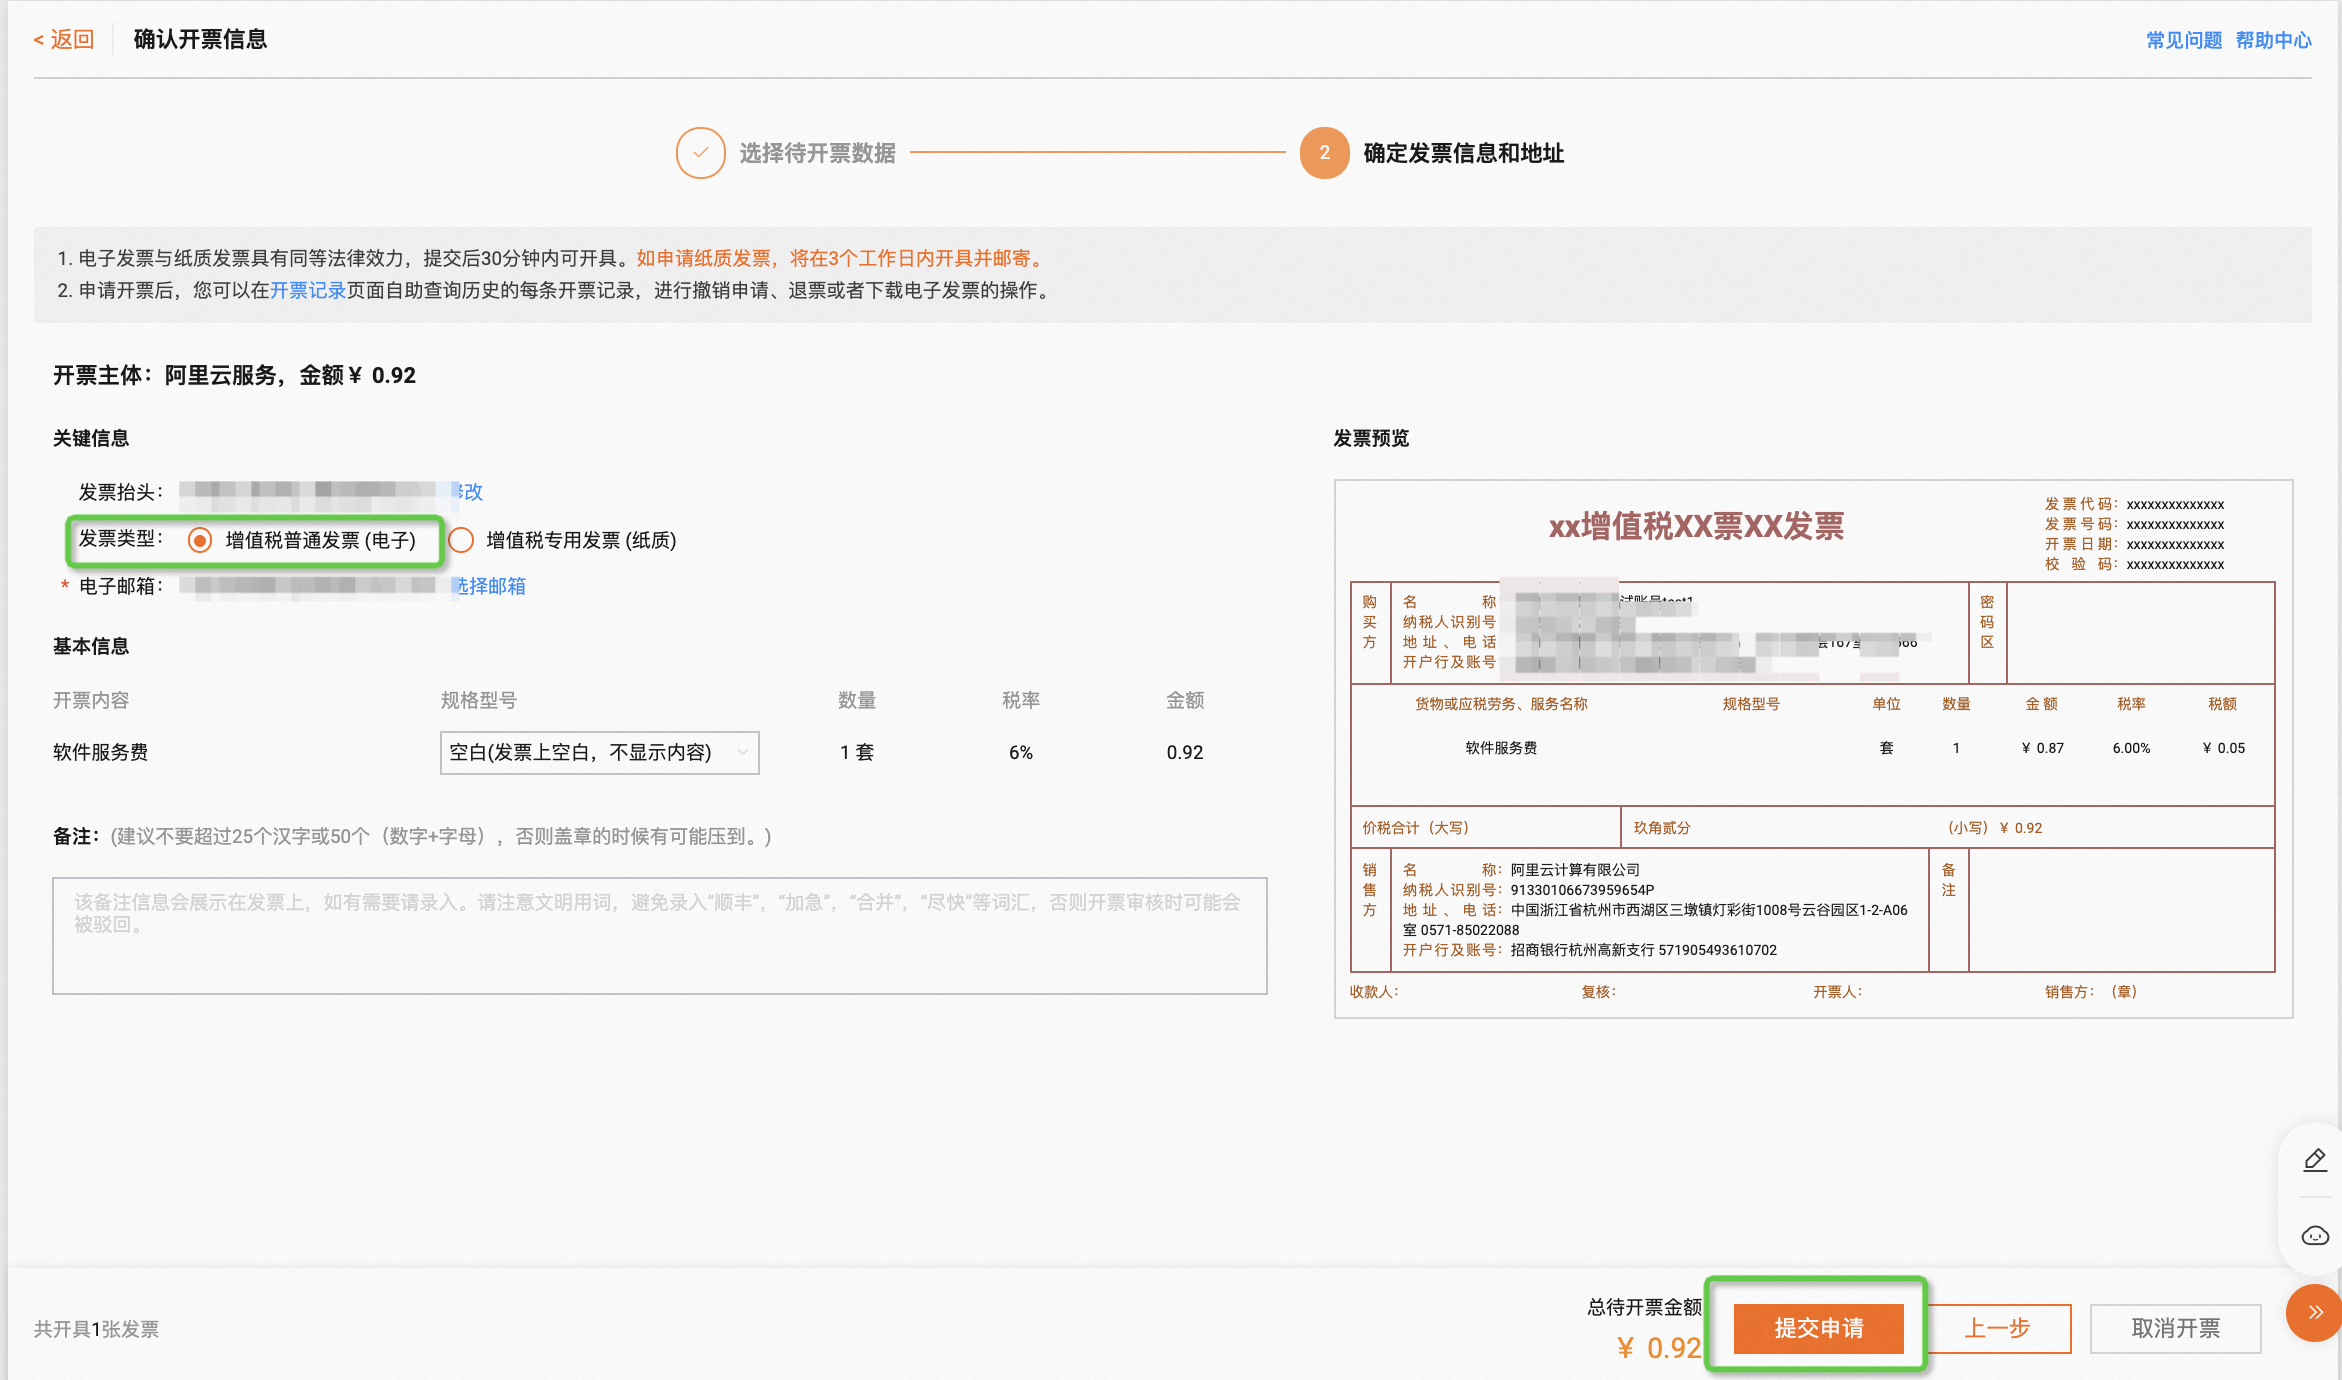Click the step 2 orange circle
This screenshot has height=1380, width=2342.
1324,153
